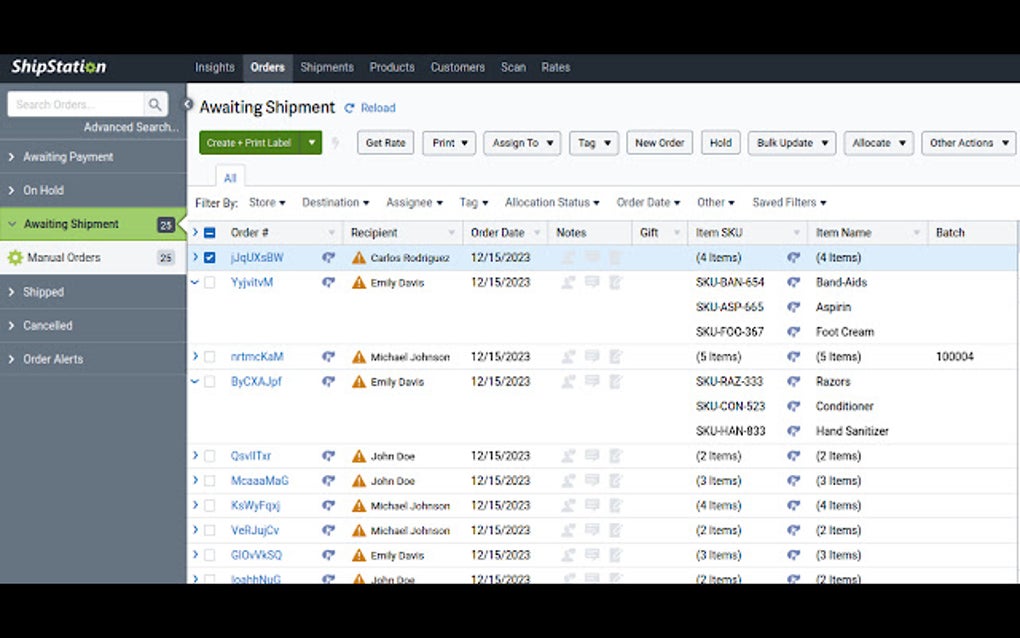This screenshot has width=1020, height=638.
Task: Click the Reload icon beside Awaiting Shipment
Action: click(347, 107)
